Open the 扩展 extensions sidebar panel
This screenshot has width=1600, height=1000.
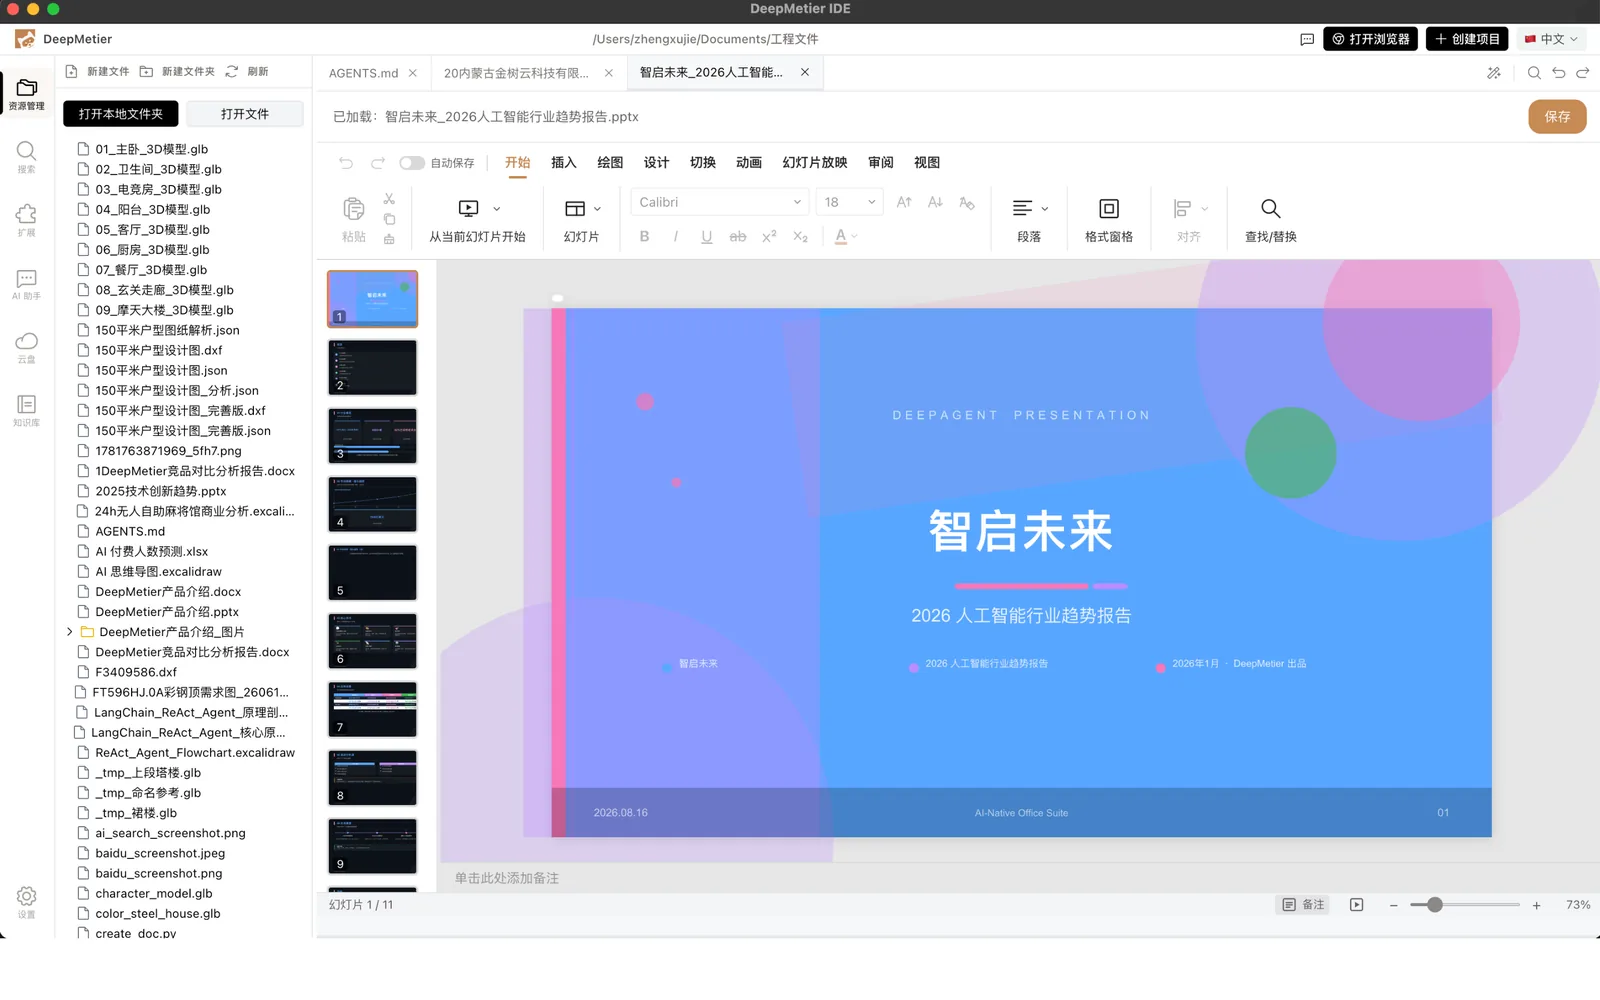(x=27, y=220)
